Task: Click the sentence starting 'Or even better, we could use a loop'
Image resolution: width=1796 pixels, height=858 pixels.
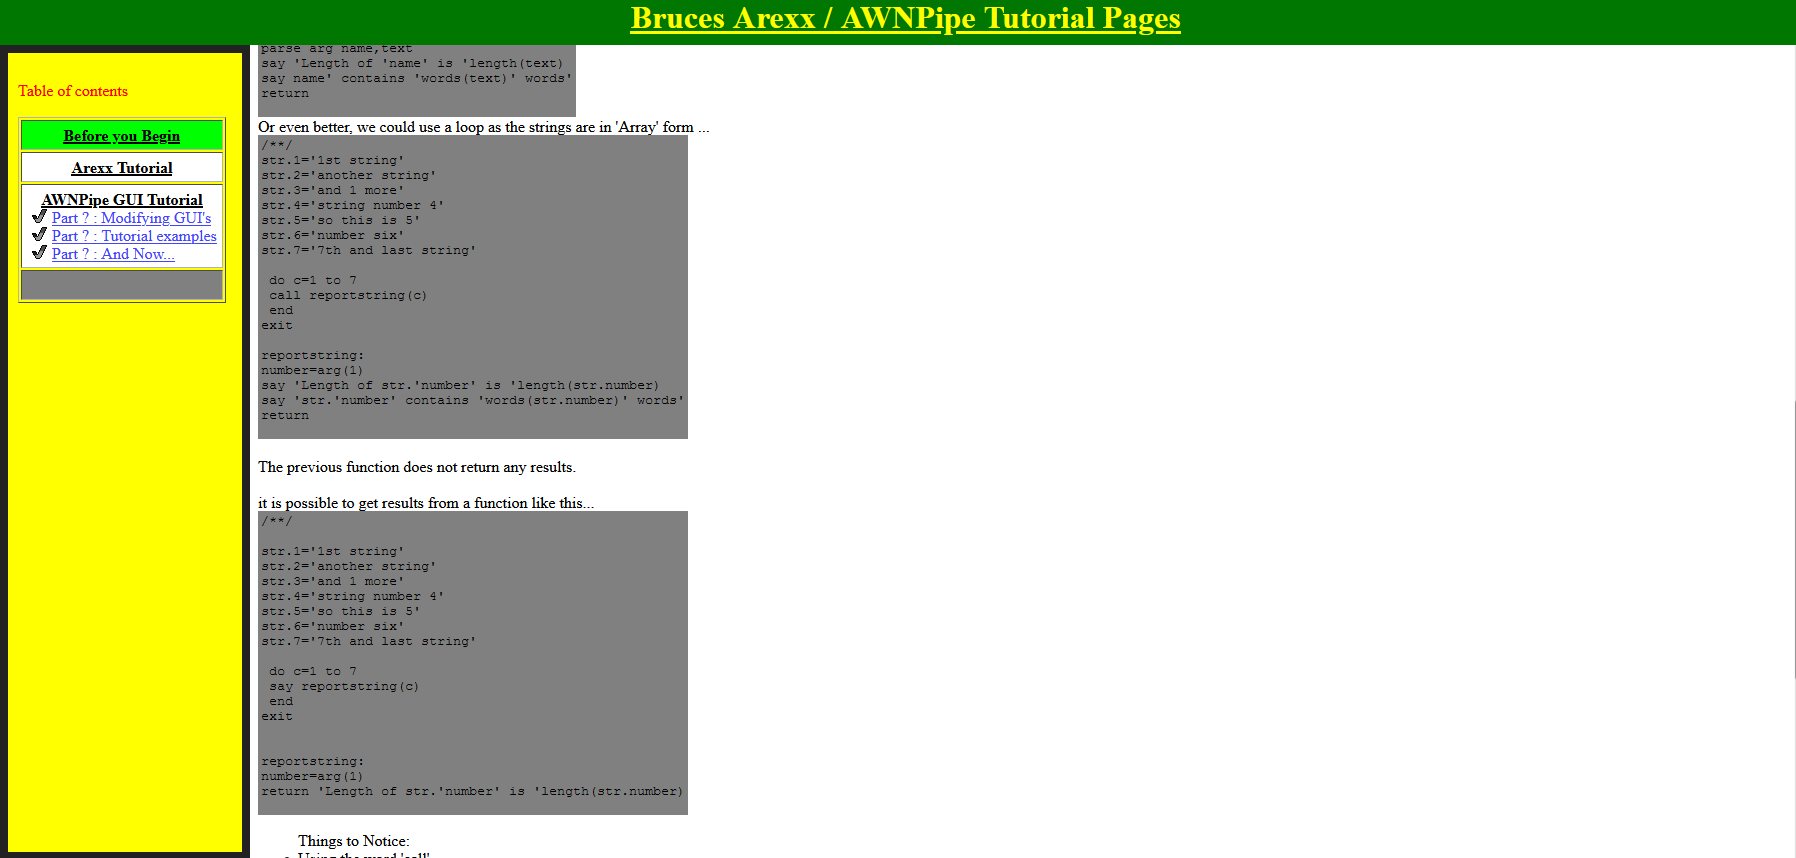Action: click(483, 127)
